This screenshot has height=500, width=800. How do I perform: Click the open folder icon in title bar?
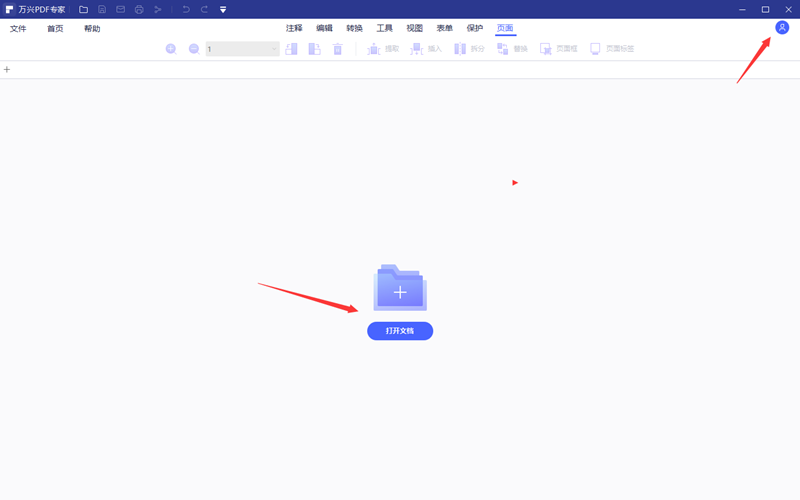click(84, 10)
